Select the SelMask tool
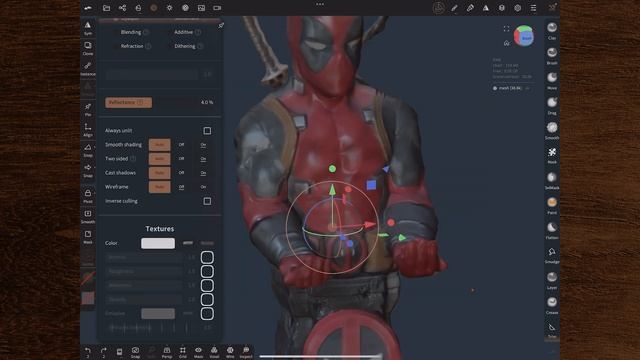This screenshot has width=640, height=360. point(552,181)
